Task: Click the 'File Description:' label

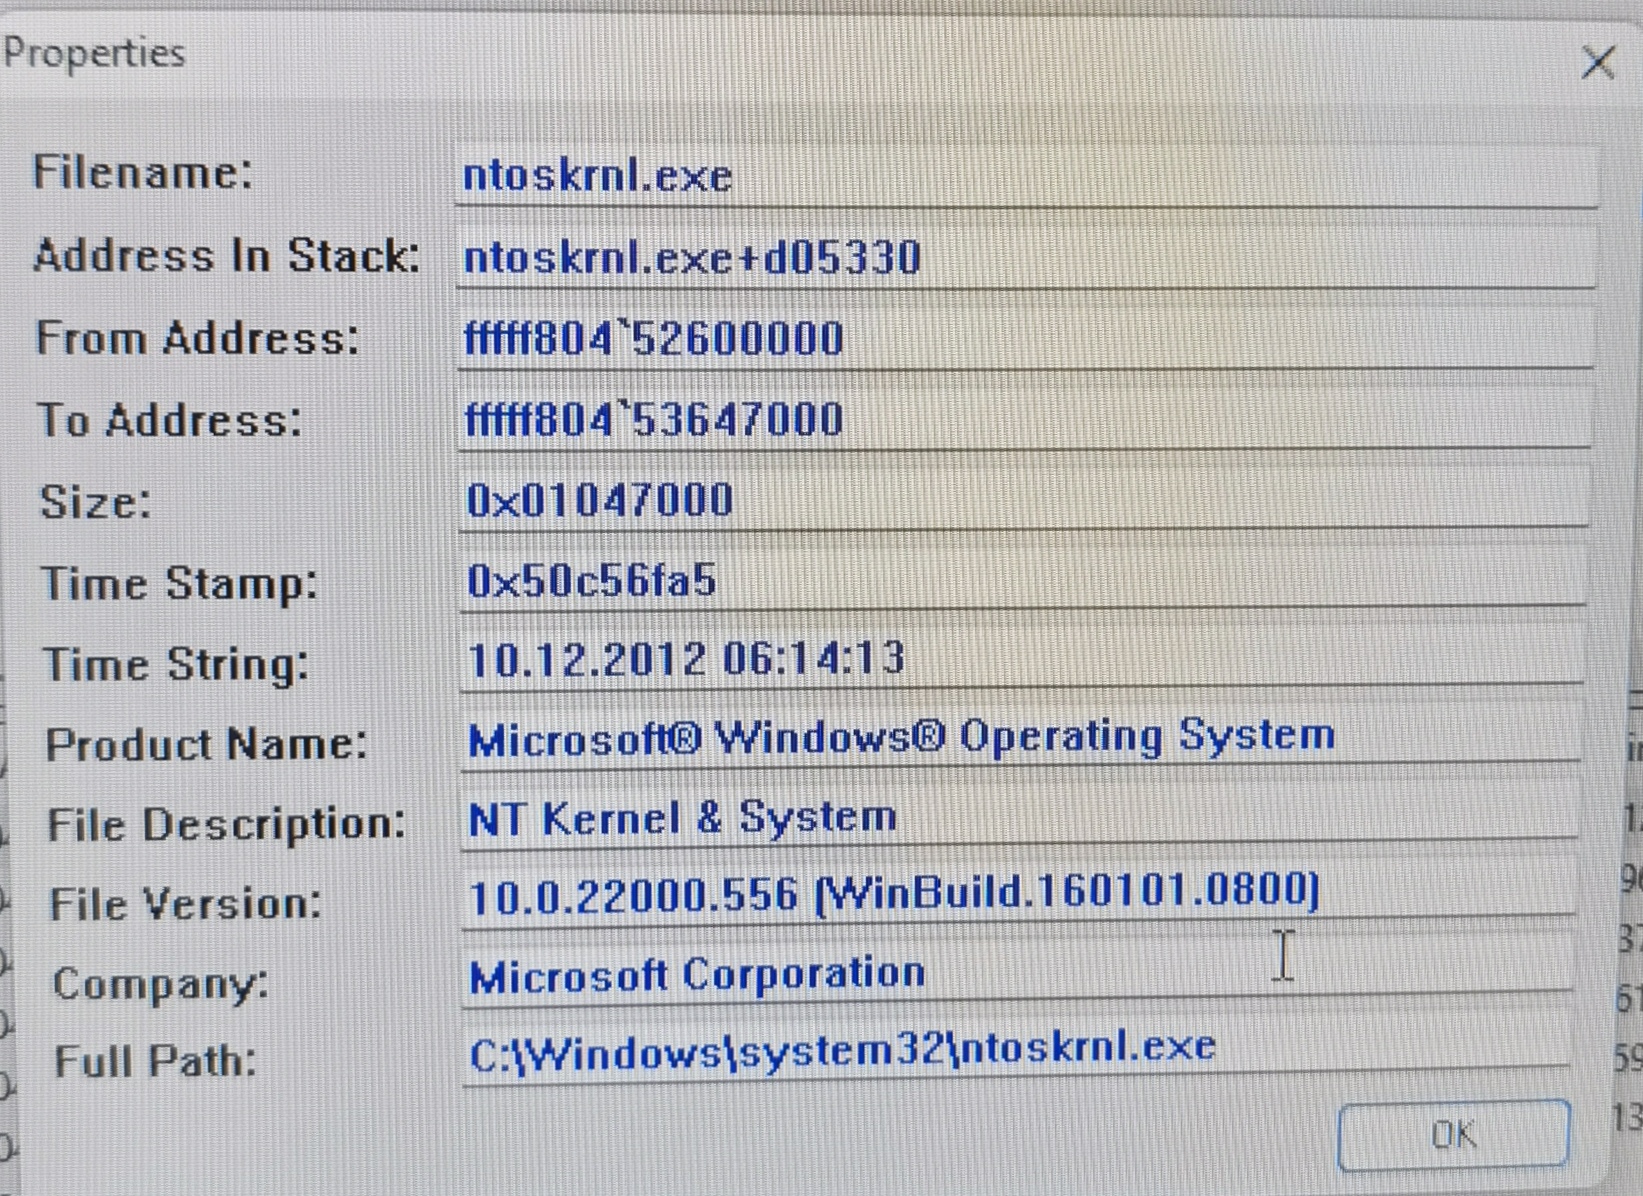Action: point(227,825)
